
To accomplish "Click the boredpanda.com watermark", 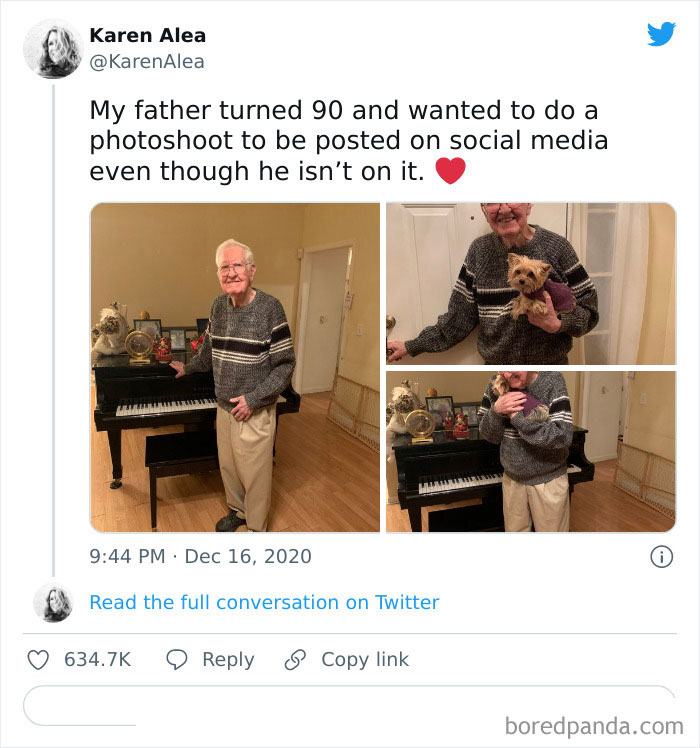I will [594, 724].
